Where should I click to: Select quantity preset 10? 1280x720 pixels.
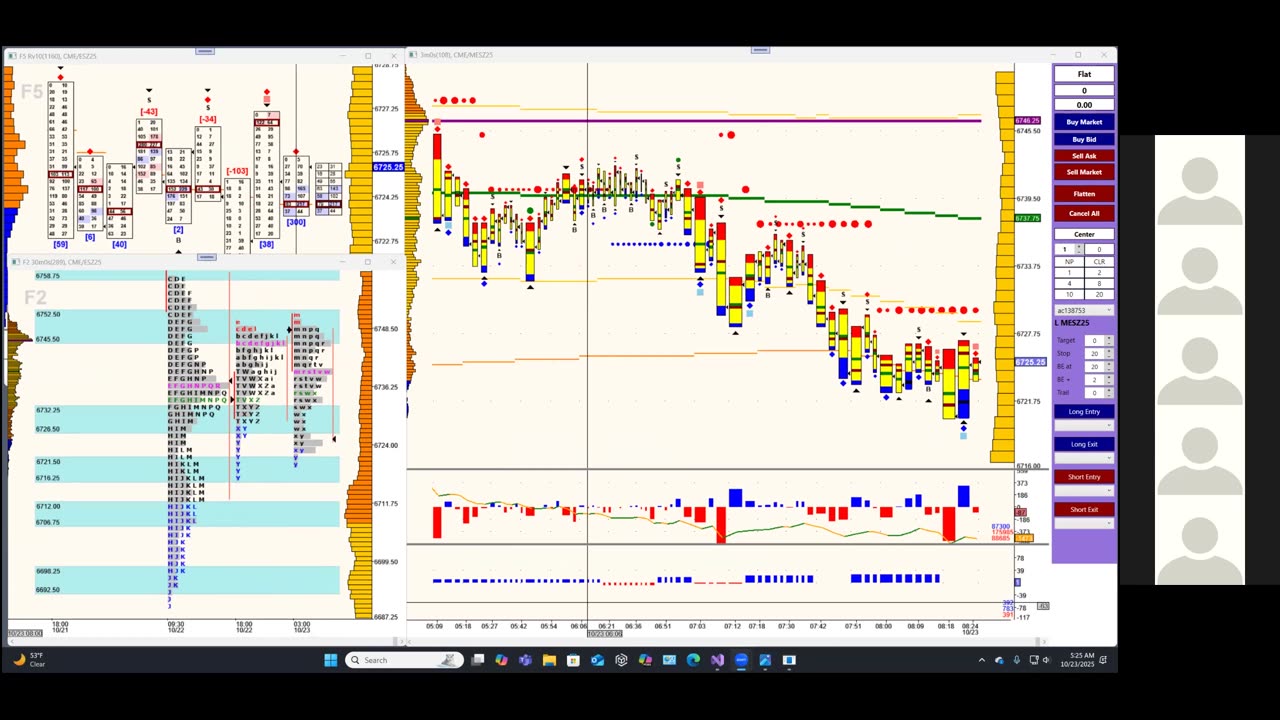(x=1069, y=295)
